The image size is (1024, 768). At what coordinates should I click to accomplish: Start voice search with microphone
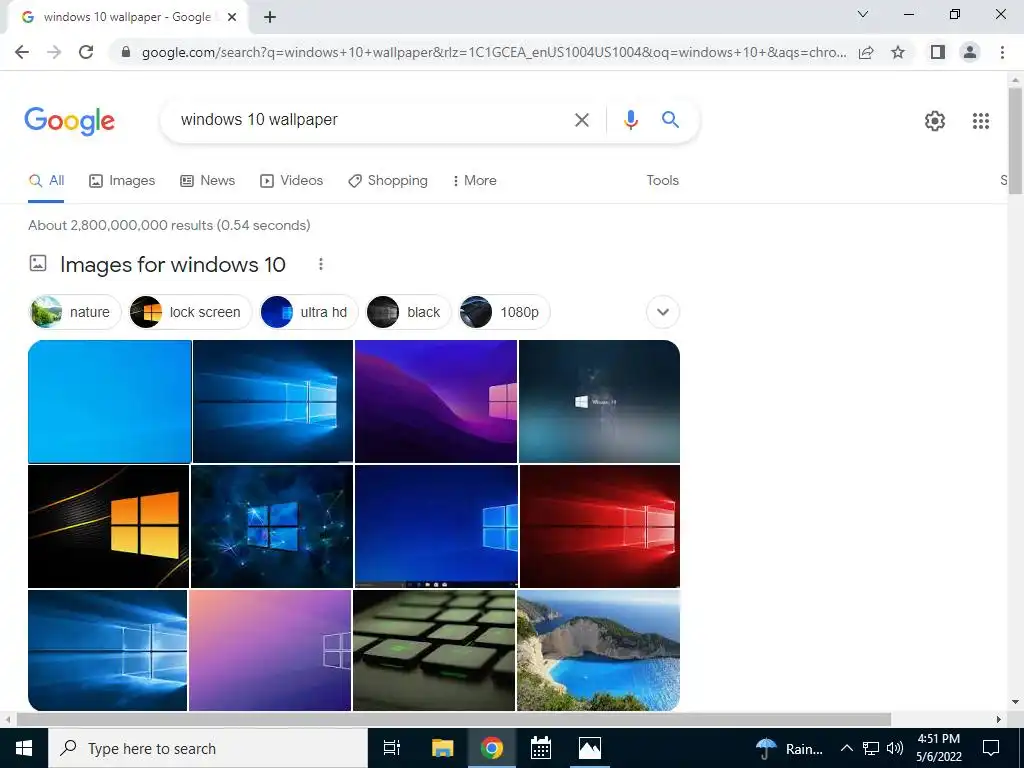(630, 120)
